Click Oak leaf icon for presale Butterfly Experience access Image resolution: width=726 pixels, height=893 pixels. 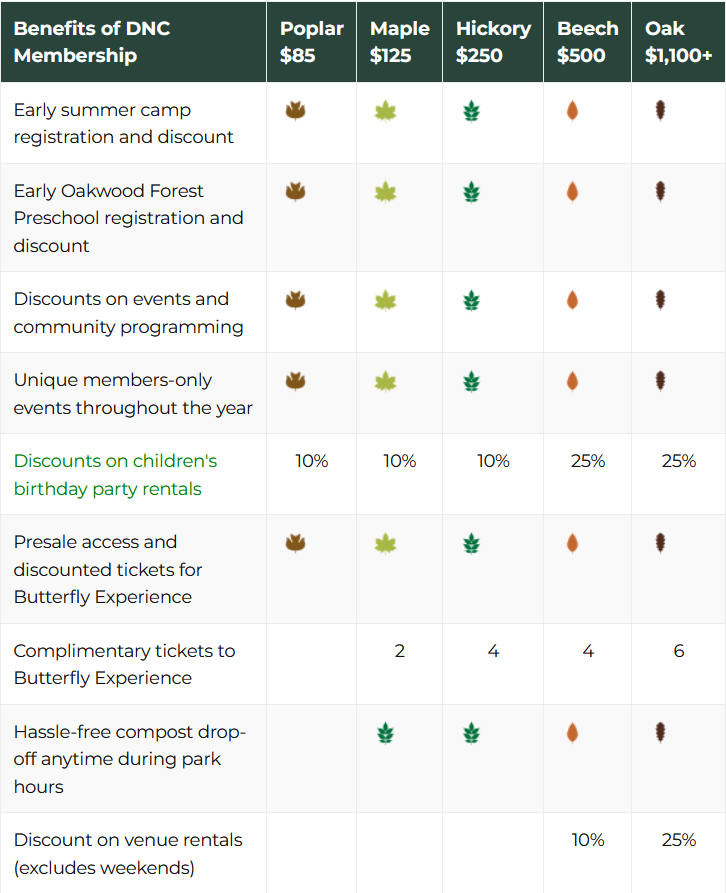coord(661,543)
